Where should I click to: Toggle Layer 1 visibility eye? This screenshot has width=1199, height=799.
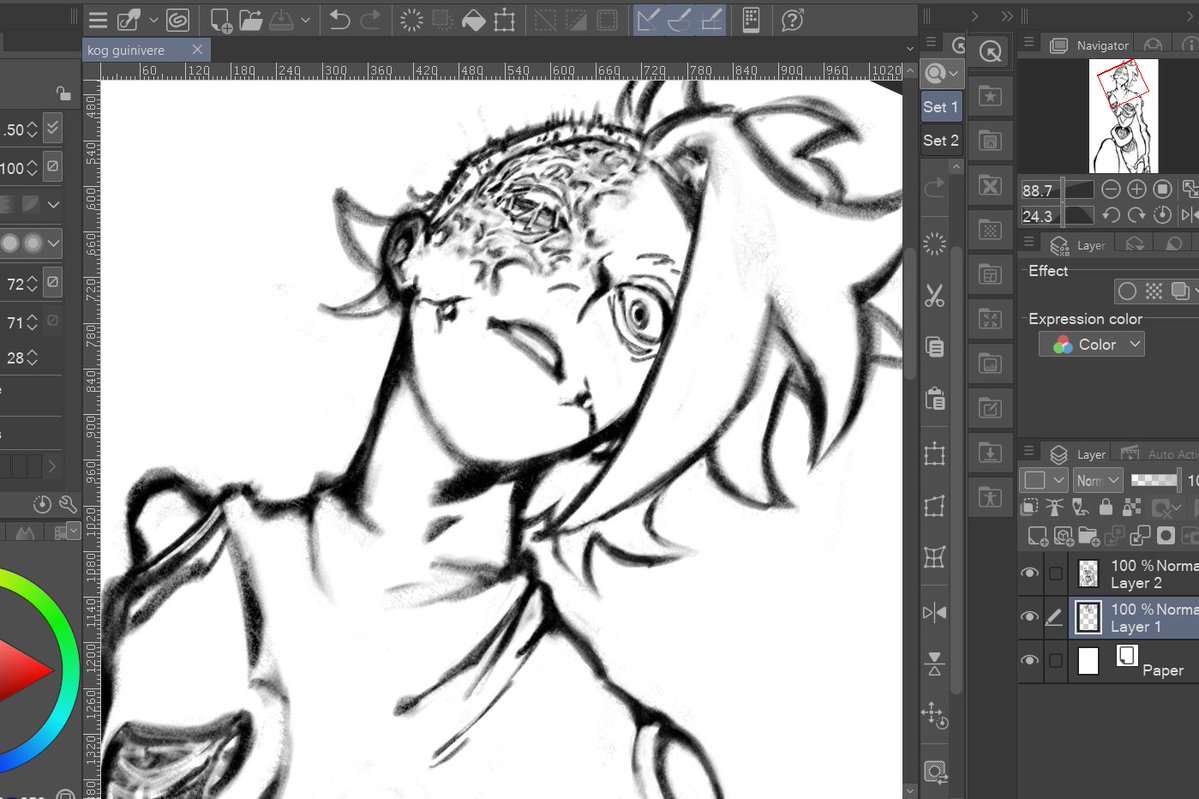point(1030,616)
